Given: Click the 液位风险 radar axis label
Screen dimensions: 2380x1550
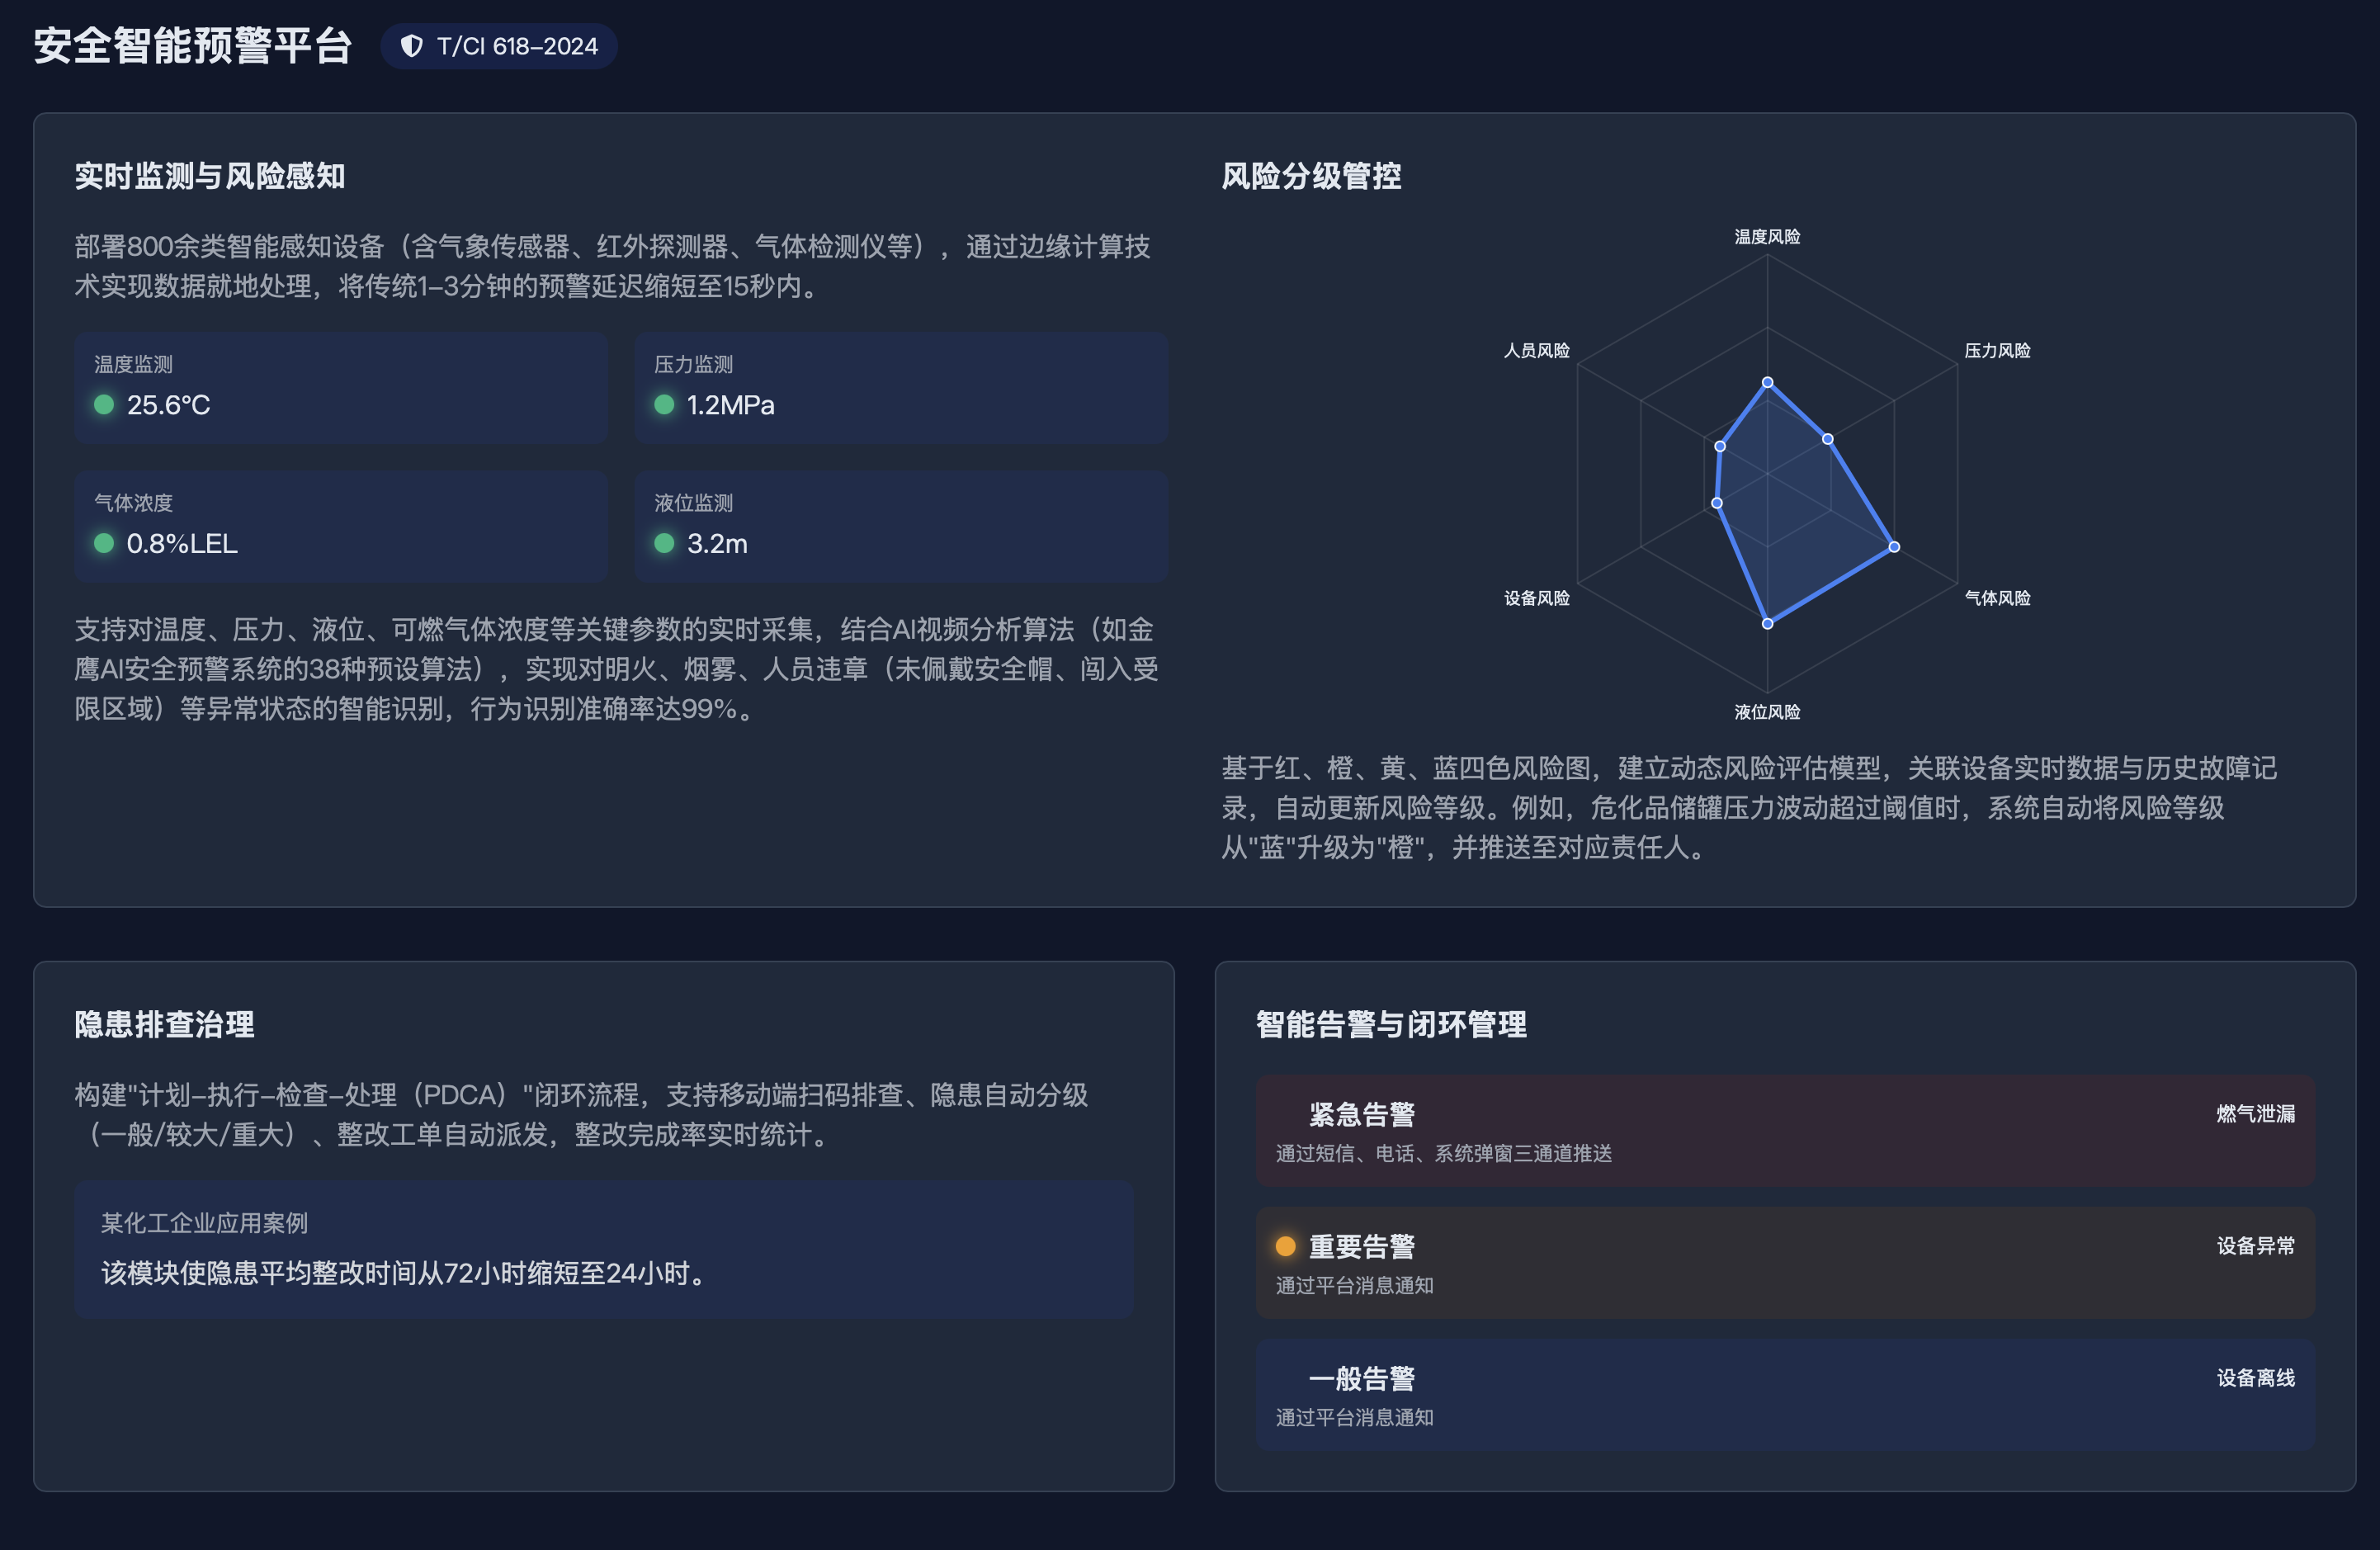Looking at the screenshot, I should coord(1767,712).
